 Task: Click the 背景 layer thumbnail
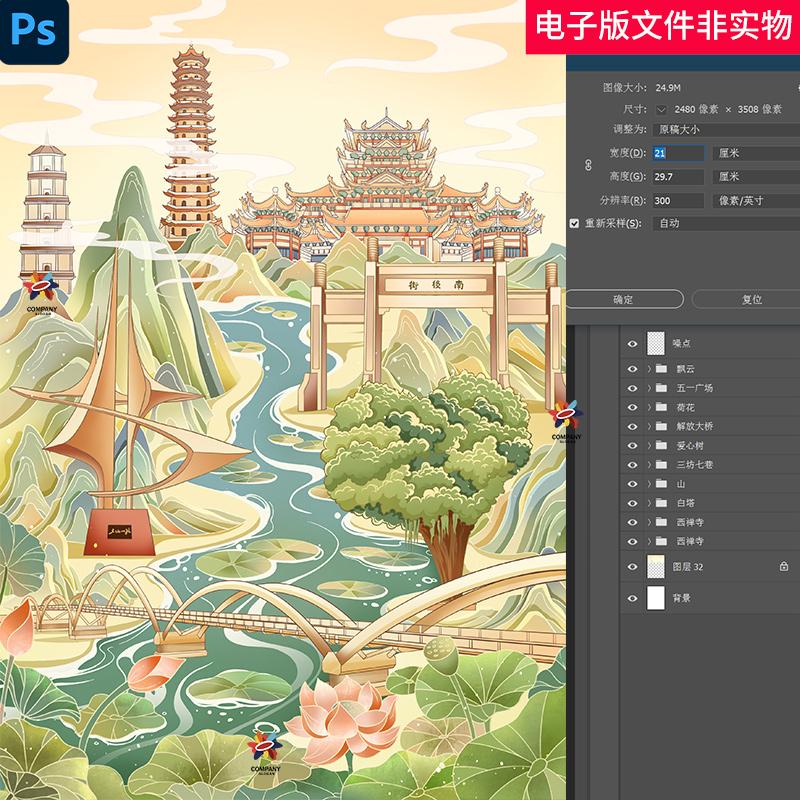click(x=656, y=598)
